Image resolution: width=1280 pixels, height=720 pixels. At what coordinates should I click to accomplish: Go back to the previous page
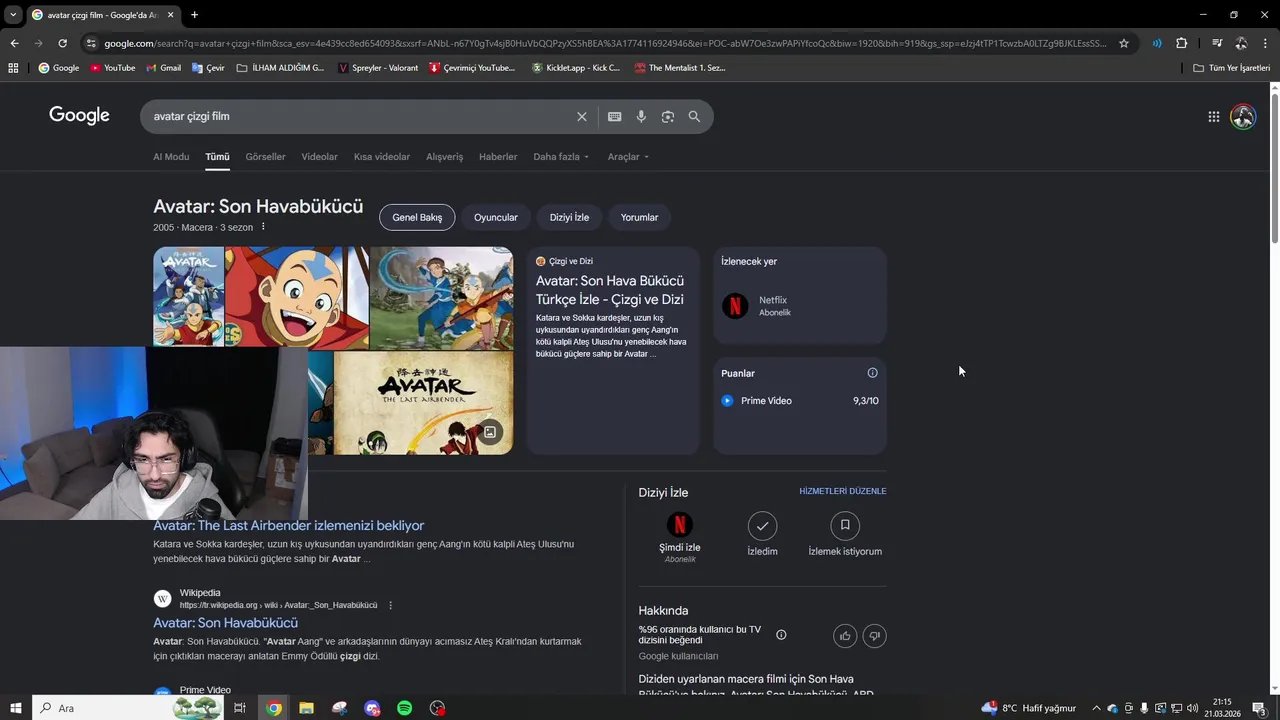pyautogui.click(x=14, y=43)
